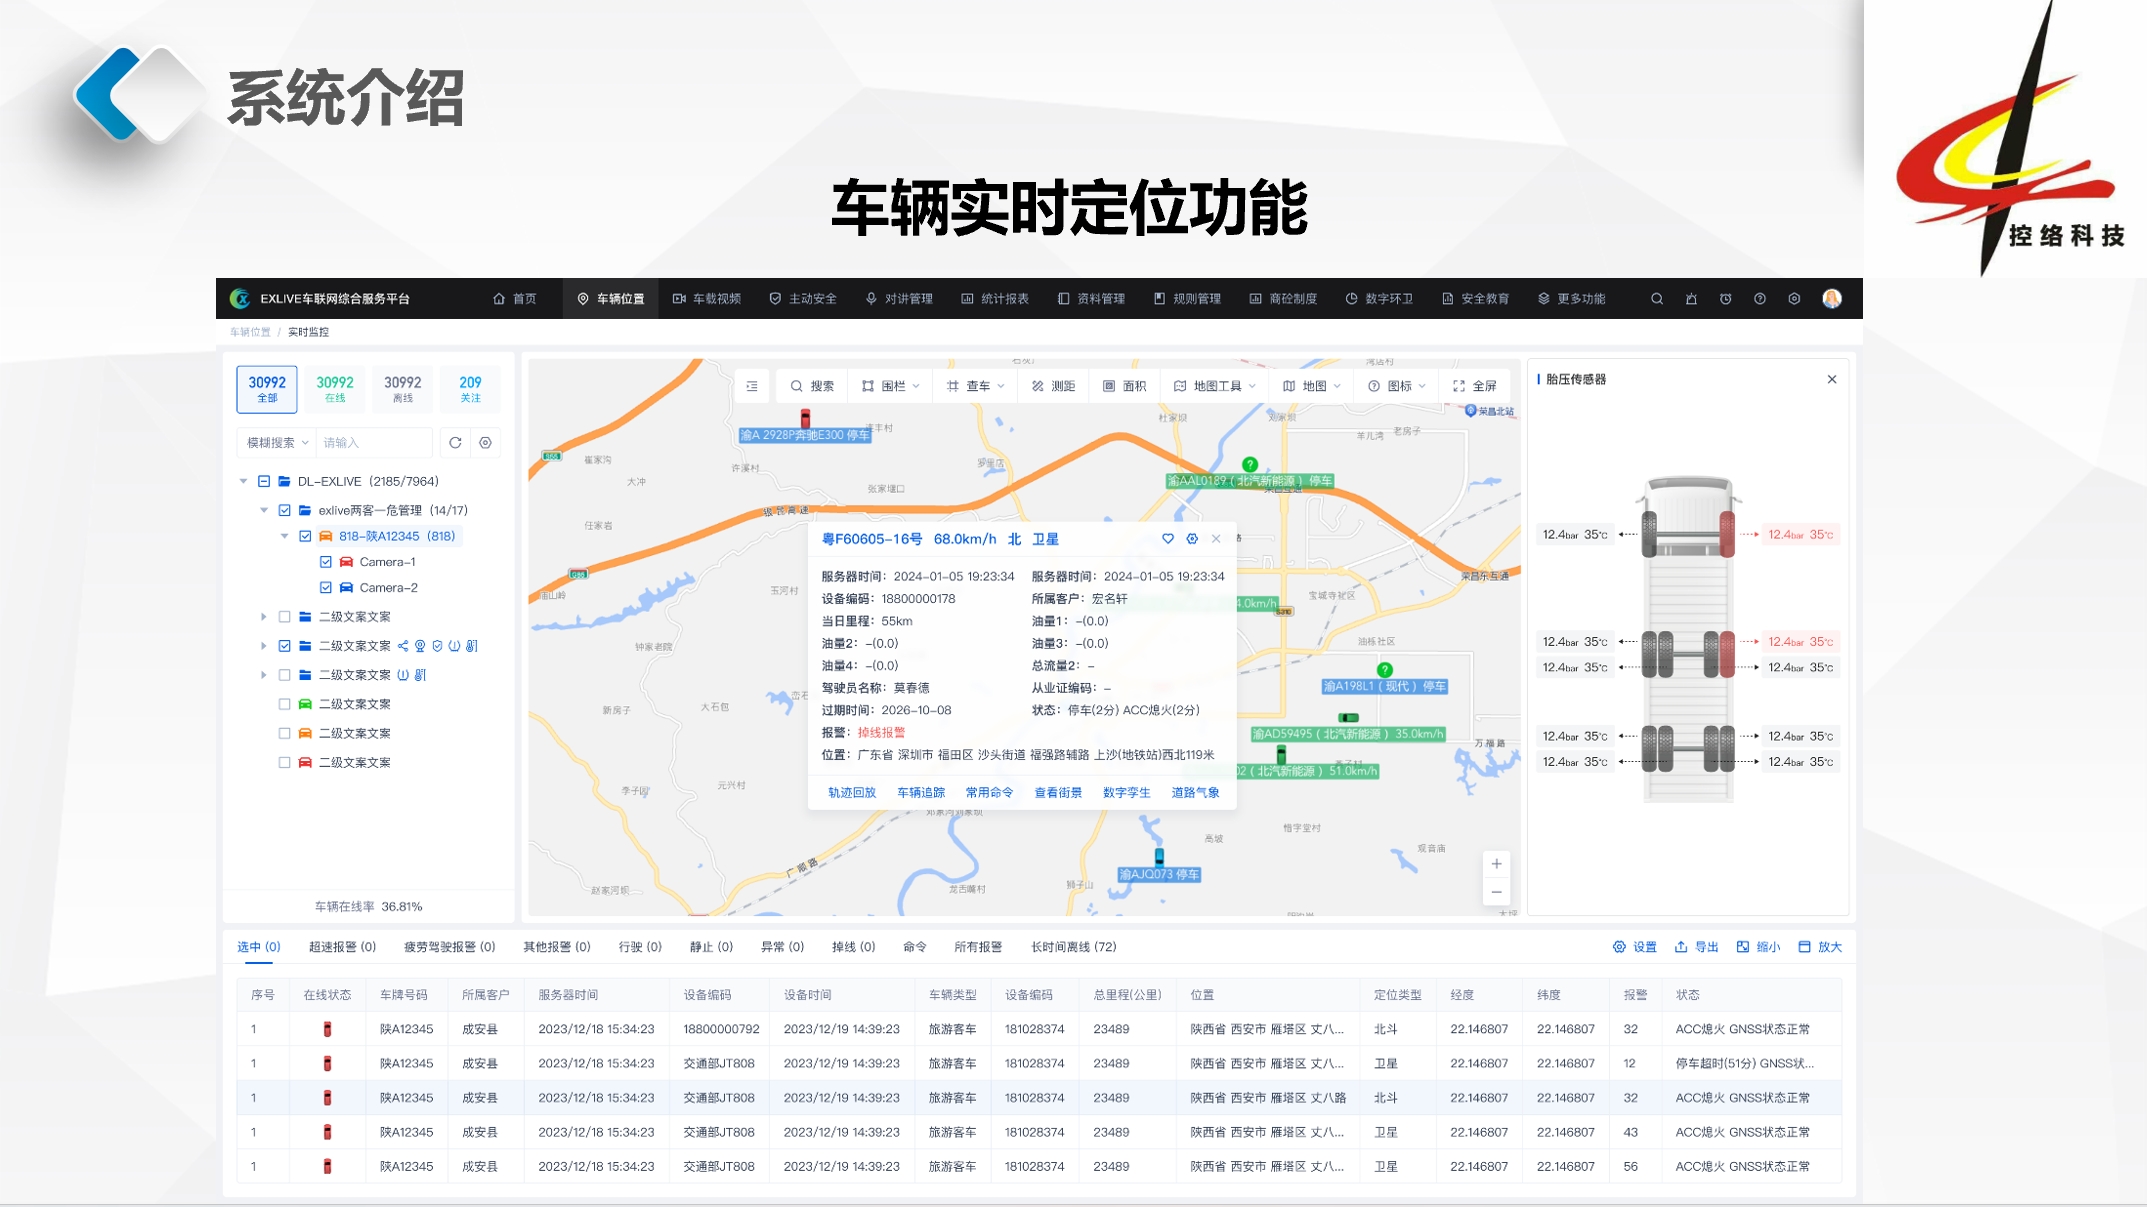2147x1207 pixels.
Task: Click map zoom in plus button
Action: (1496, 864)
